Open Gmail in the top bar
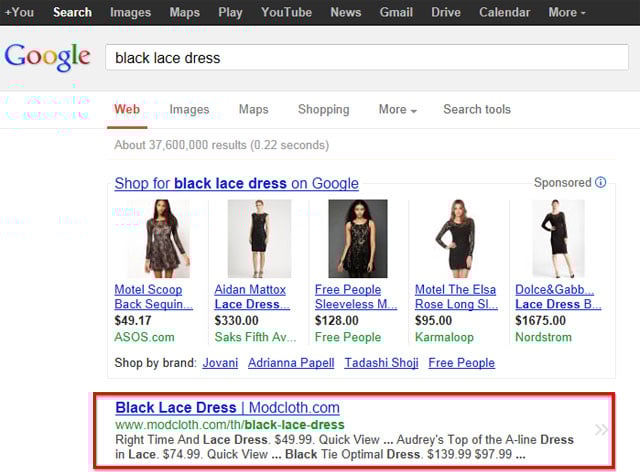 [396, 12]
